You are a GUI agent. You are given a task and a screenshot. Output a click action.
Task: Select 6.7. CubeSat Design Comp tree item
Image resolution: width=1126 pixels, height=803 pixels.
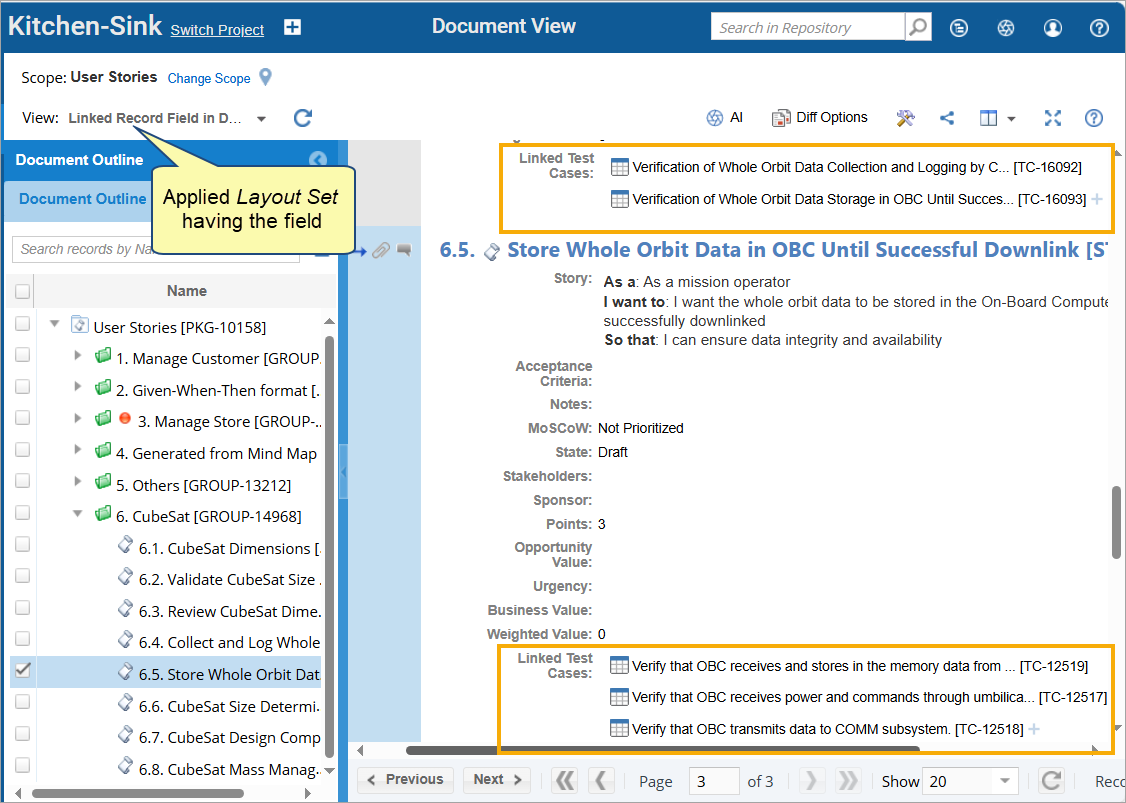pos(229,738)
